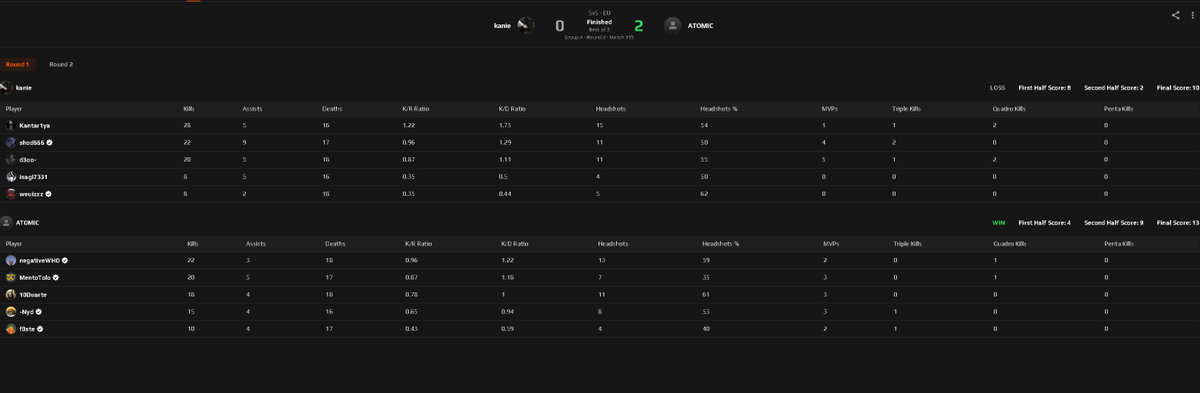This screenshot has width=1200, height=393.
Task: Click 10Duarte's player avatar
Action: tap(10, 294)
